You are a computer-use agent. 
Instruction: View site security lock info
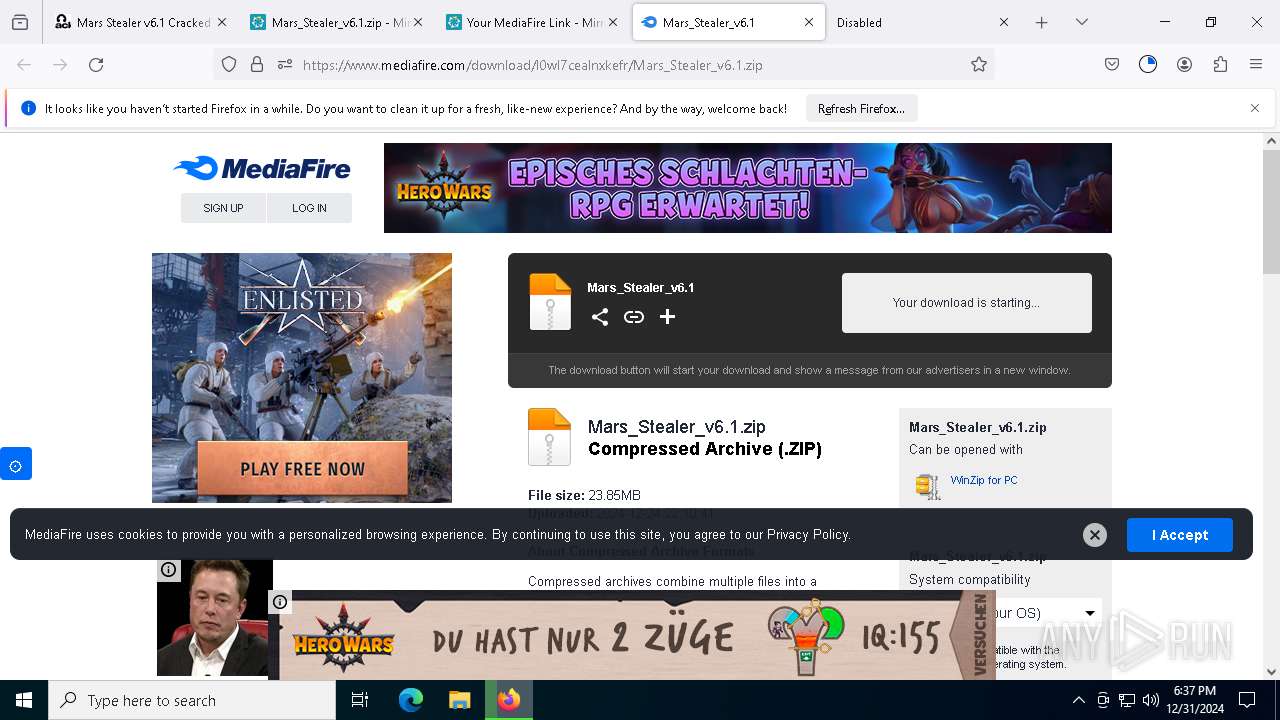[x=257, y=65]
